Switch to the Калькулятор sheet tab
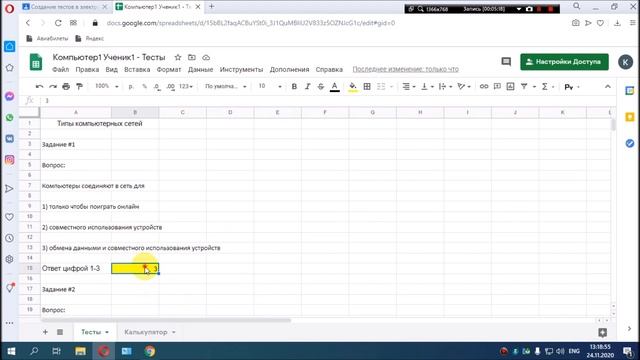The image size is (640, 360). (x=146, y=332)
